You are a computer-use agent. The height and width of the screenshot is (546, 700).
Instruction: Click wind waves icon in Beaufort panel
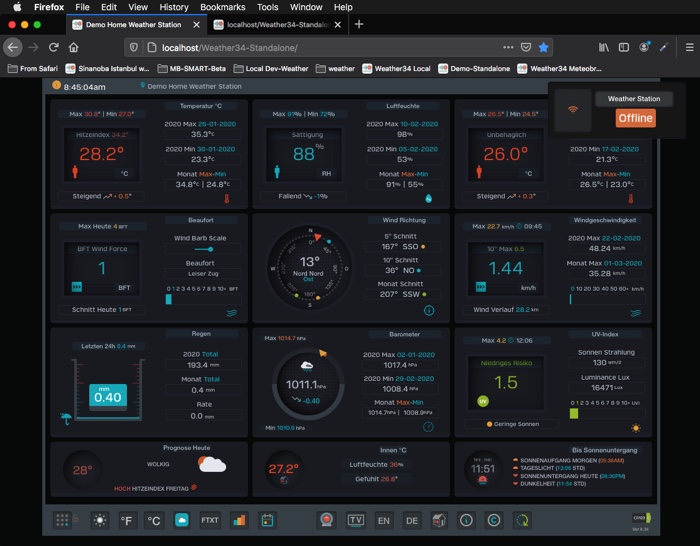[x=232, y=313]
